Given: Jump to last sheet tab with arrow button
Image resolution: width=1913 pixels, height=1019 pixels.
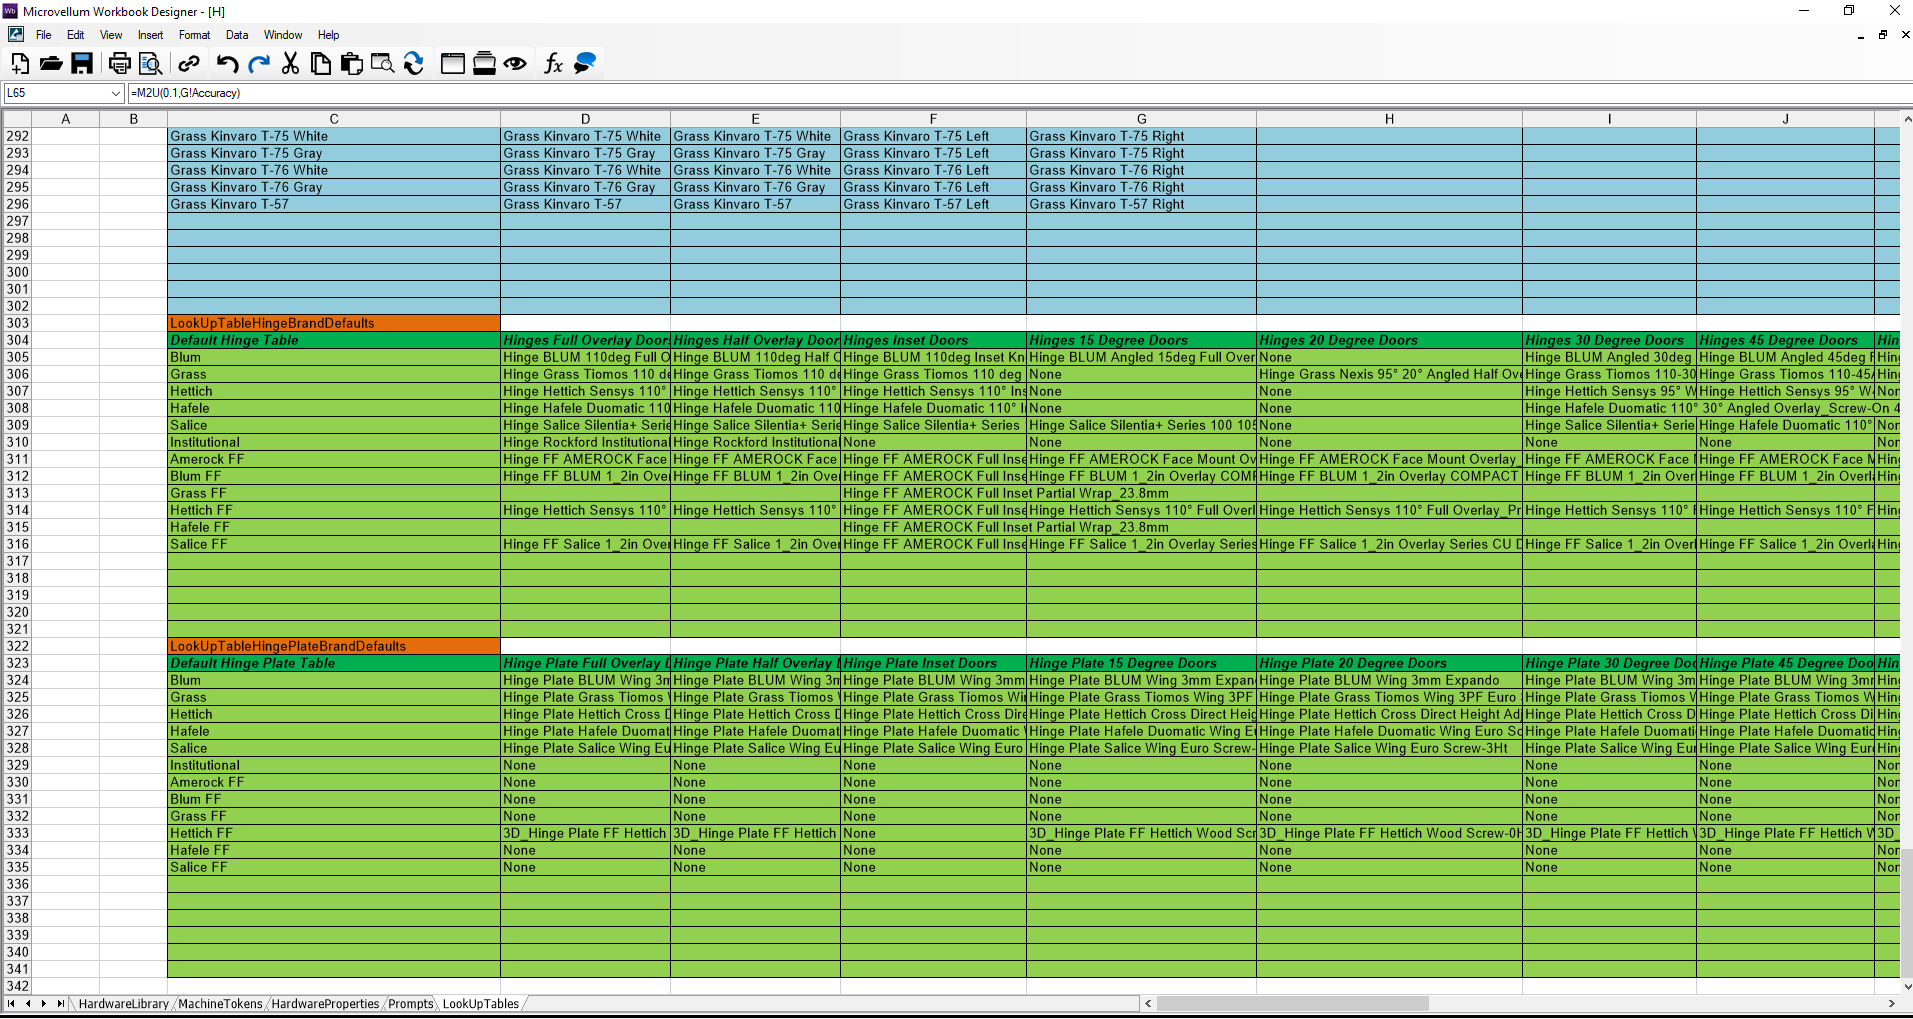Looking at the screenshot, I should (60, 1004).
